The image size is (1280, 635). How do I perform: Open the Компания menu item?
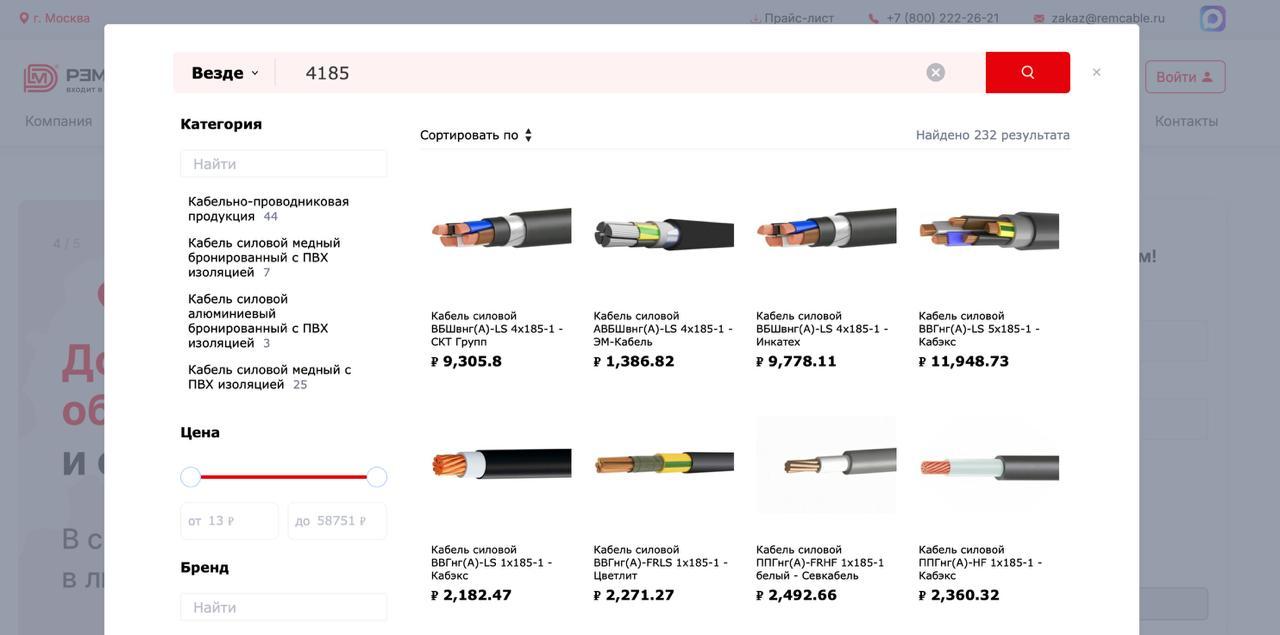click(58, 121)
